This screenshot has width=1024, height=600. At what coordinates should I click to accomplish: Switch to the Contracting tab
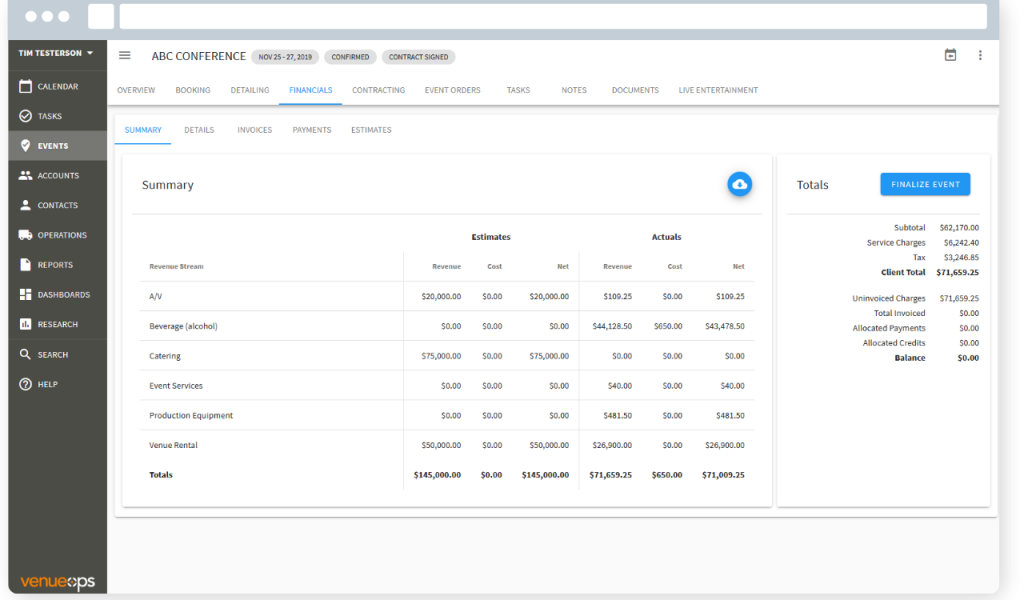point(378,90)
